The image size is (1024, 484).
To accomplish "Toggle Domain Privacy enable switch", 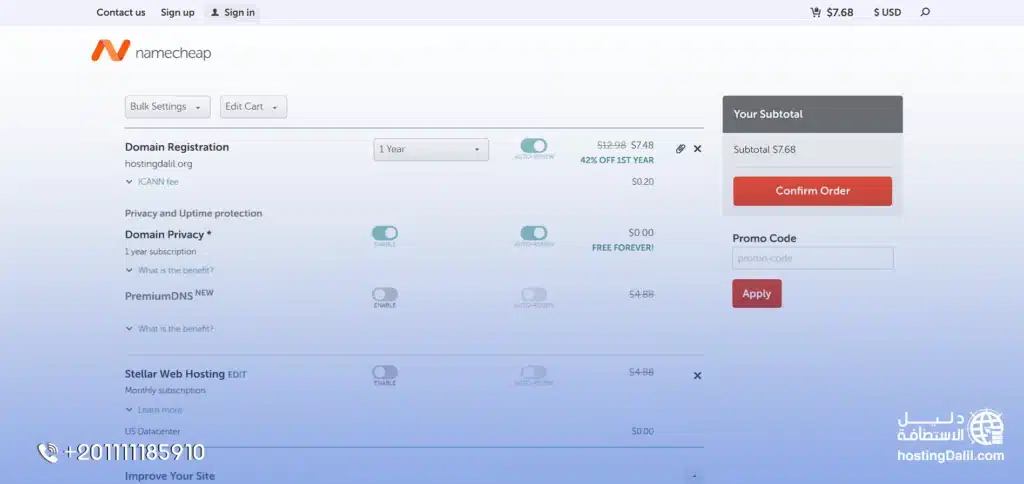I will 385,233.
